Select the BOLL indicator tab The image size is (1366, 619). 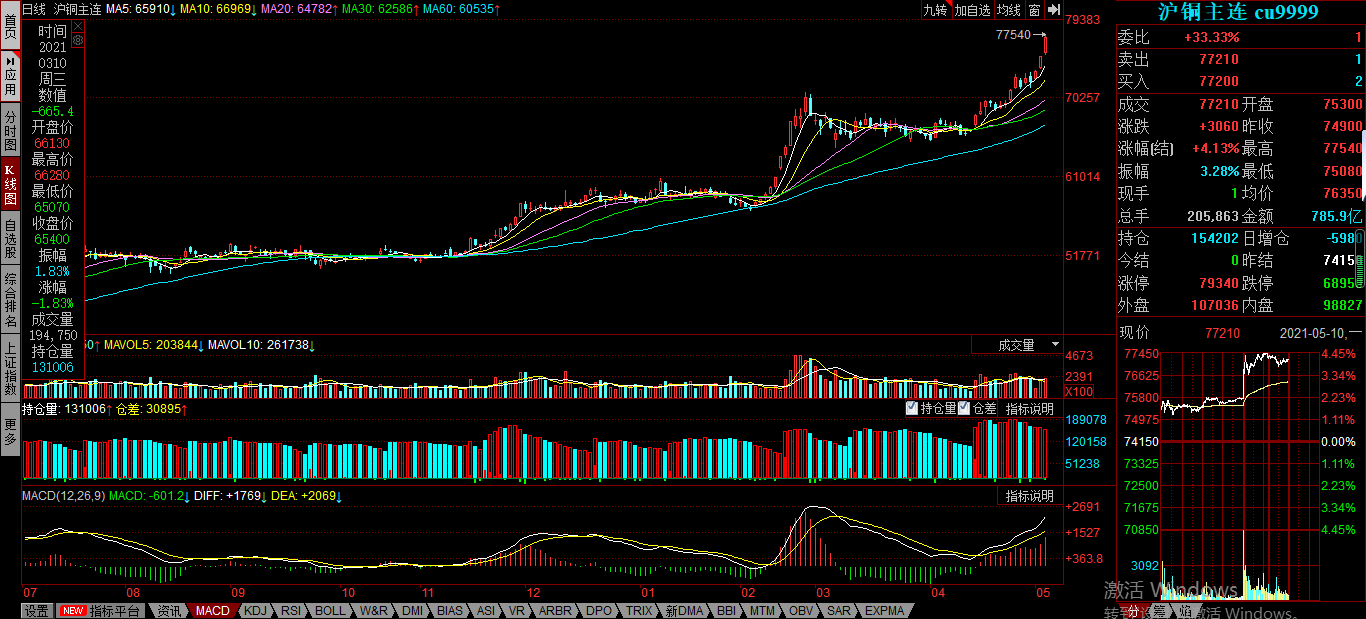tap(330, 611)
